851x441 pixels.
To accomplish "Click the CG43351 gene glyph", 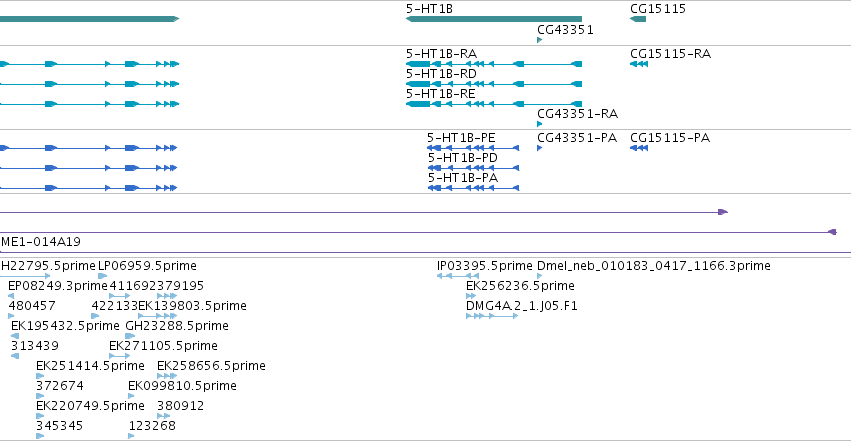I will coord(539,40).
